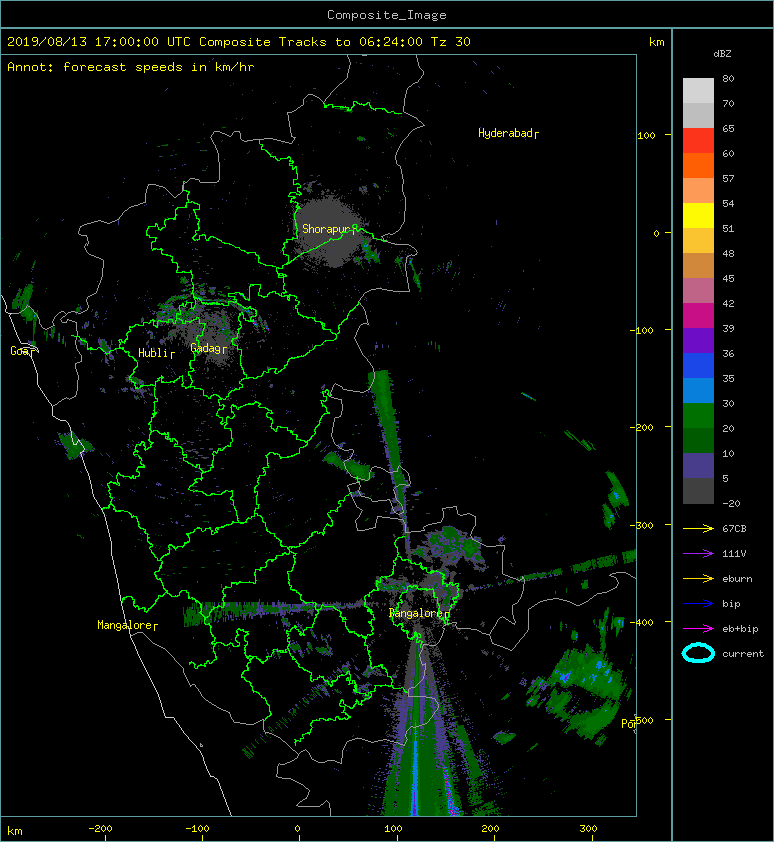Click the cyan 'current' ellipse in the legend
The height and width of the screenshot is (842, 774).
[x=698, y=653]
